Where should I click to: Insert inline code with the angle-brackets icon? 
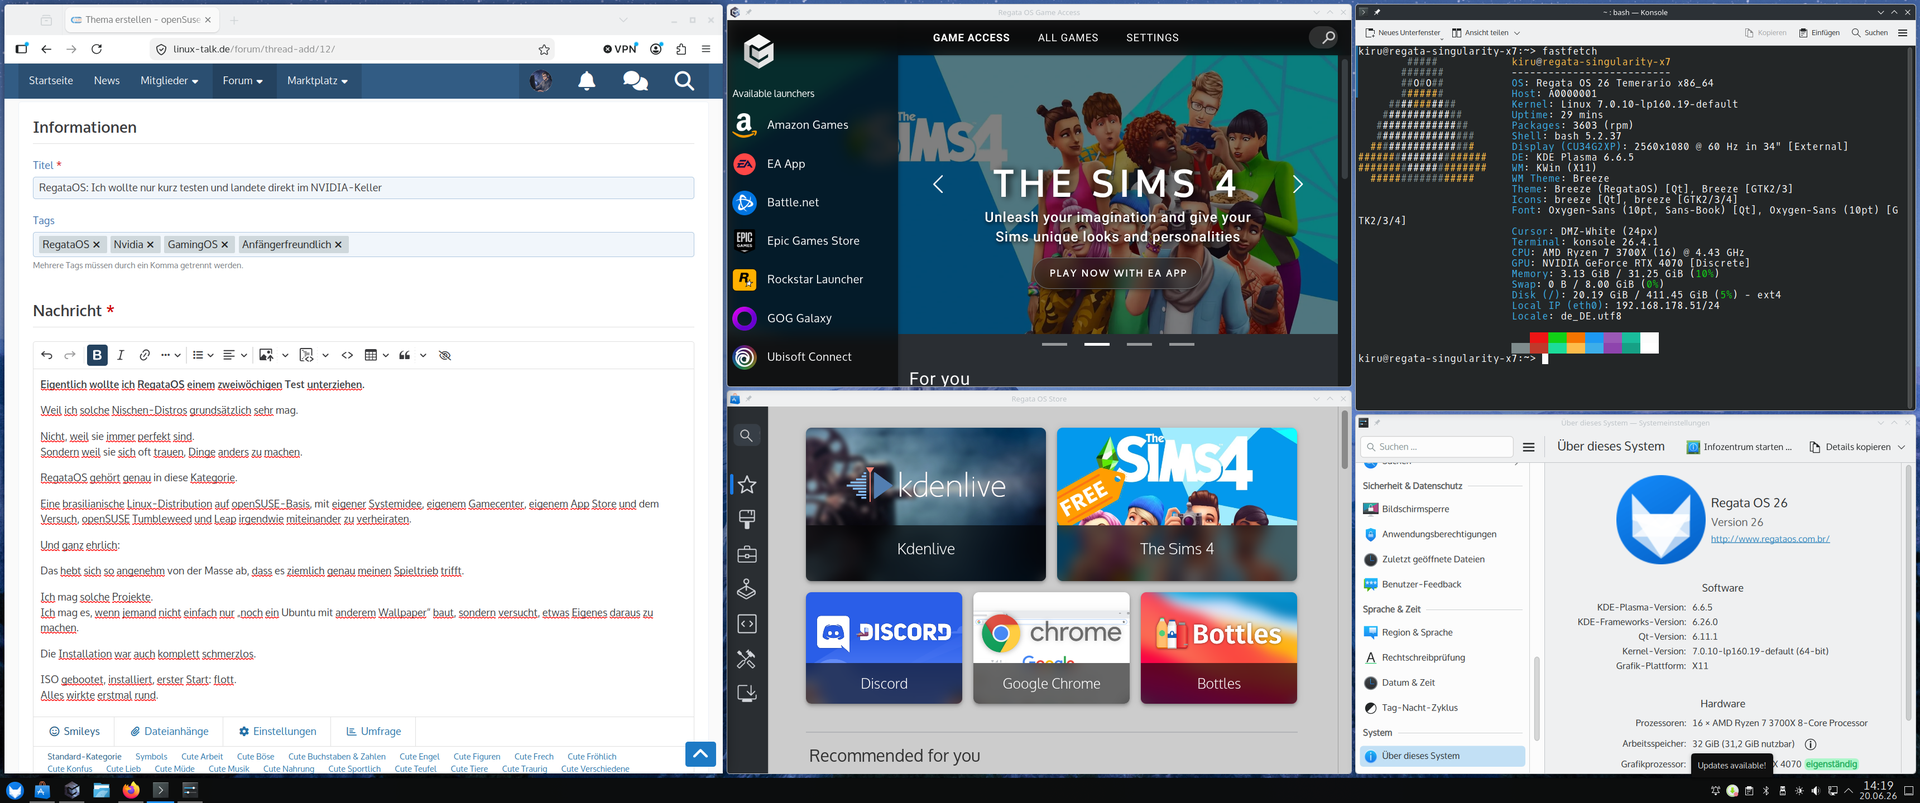[x=347, y=355]
